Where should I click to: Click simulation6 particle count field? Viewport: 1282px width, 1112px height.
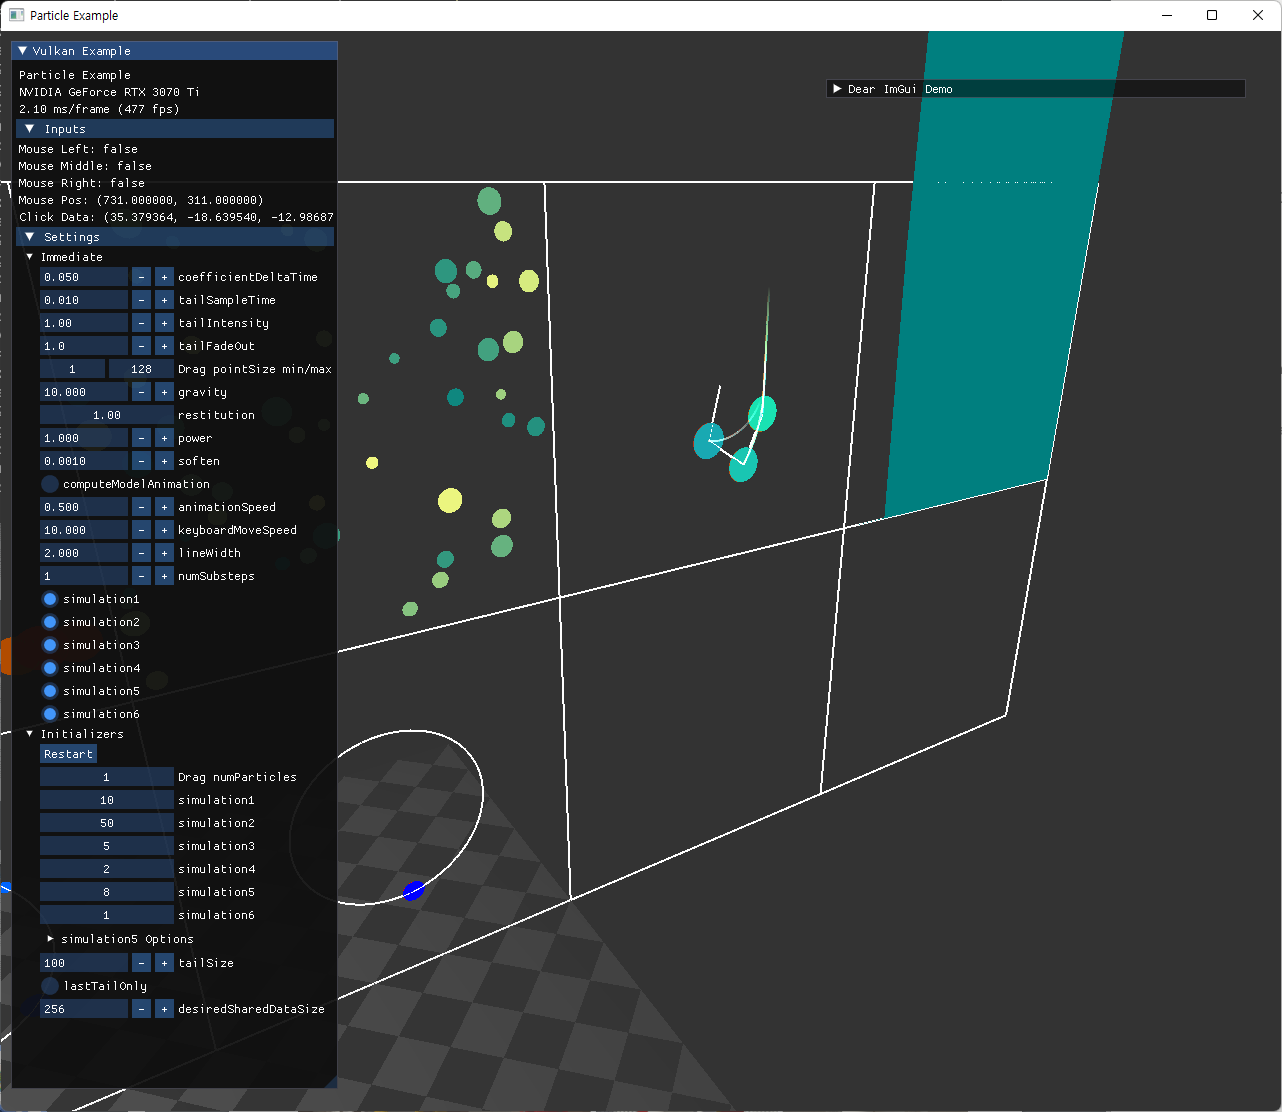[107, 915]
